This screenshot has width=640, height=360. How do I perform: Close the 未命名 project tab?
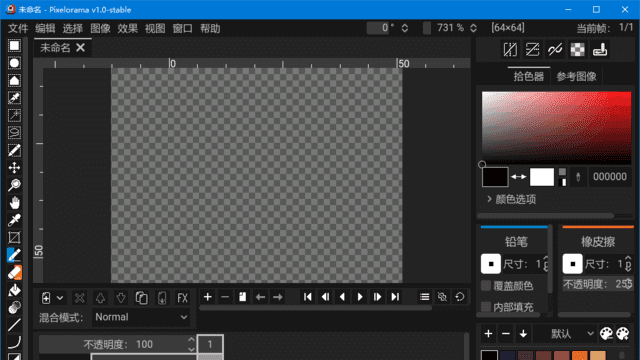tap(81, 48)
